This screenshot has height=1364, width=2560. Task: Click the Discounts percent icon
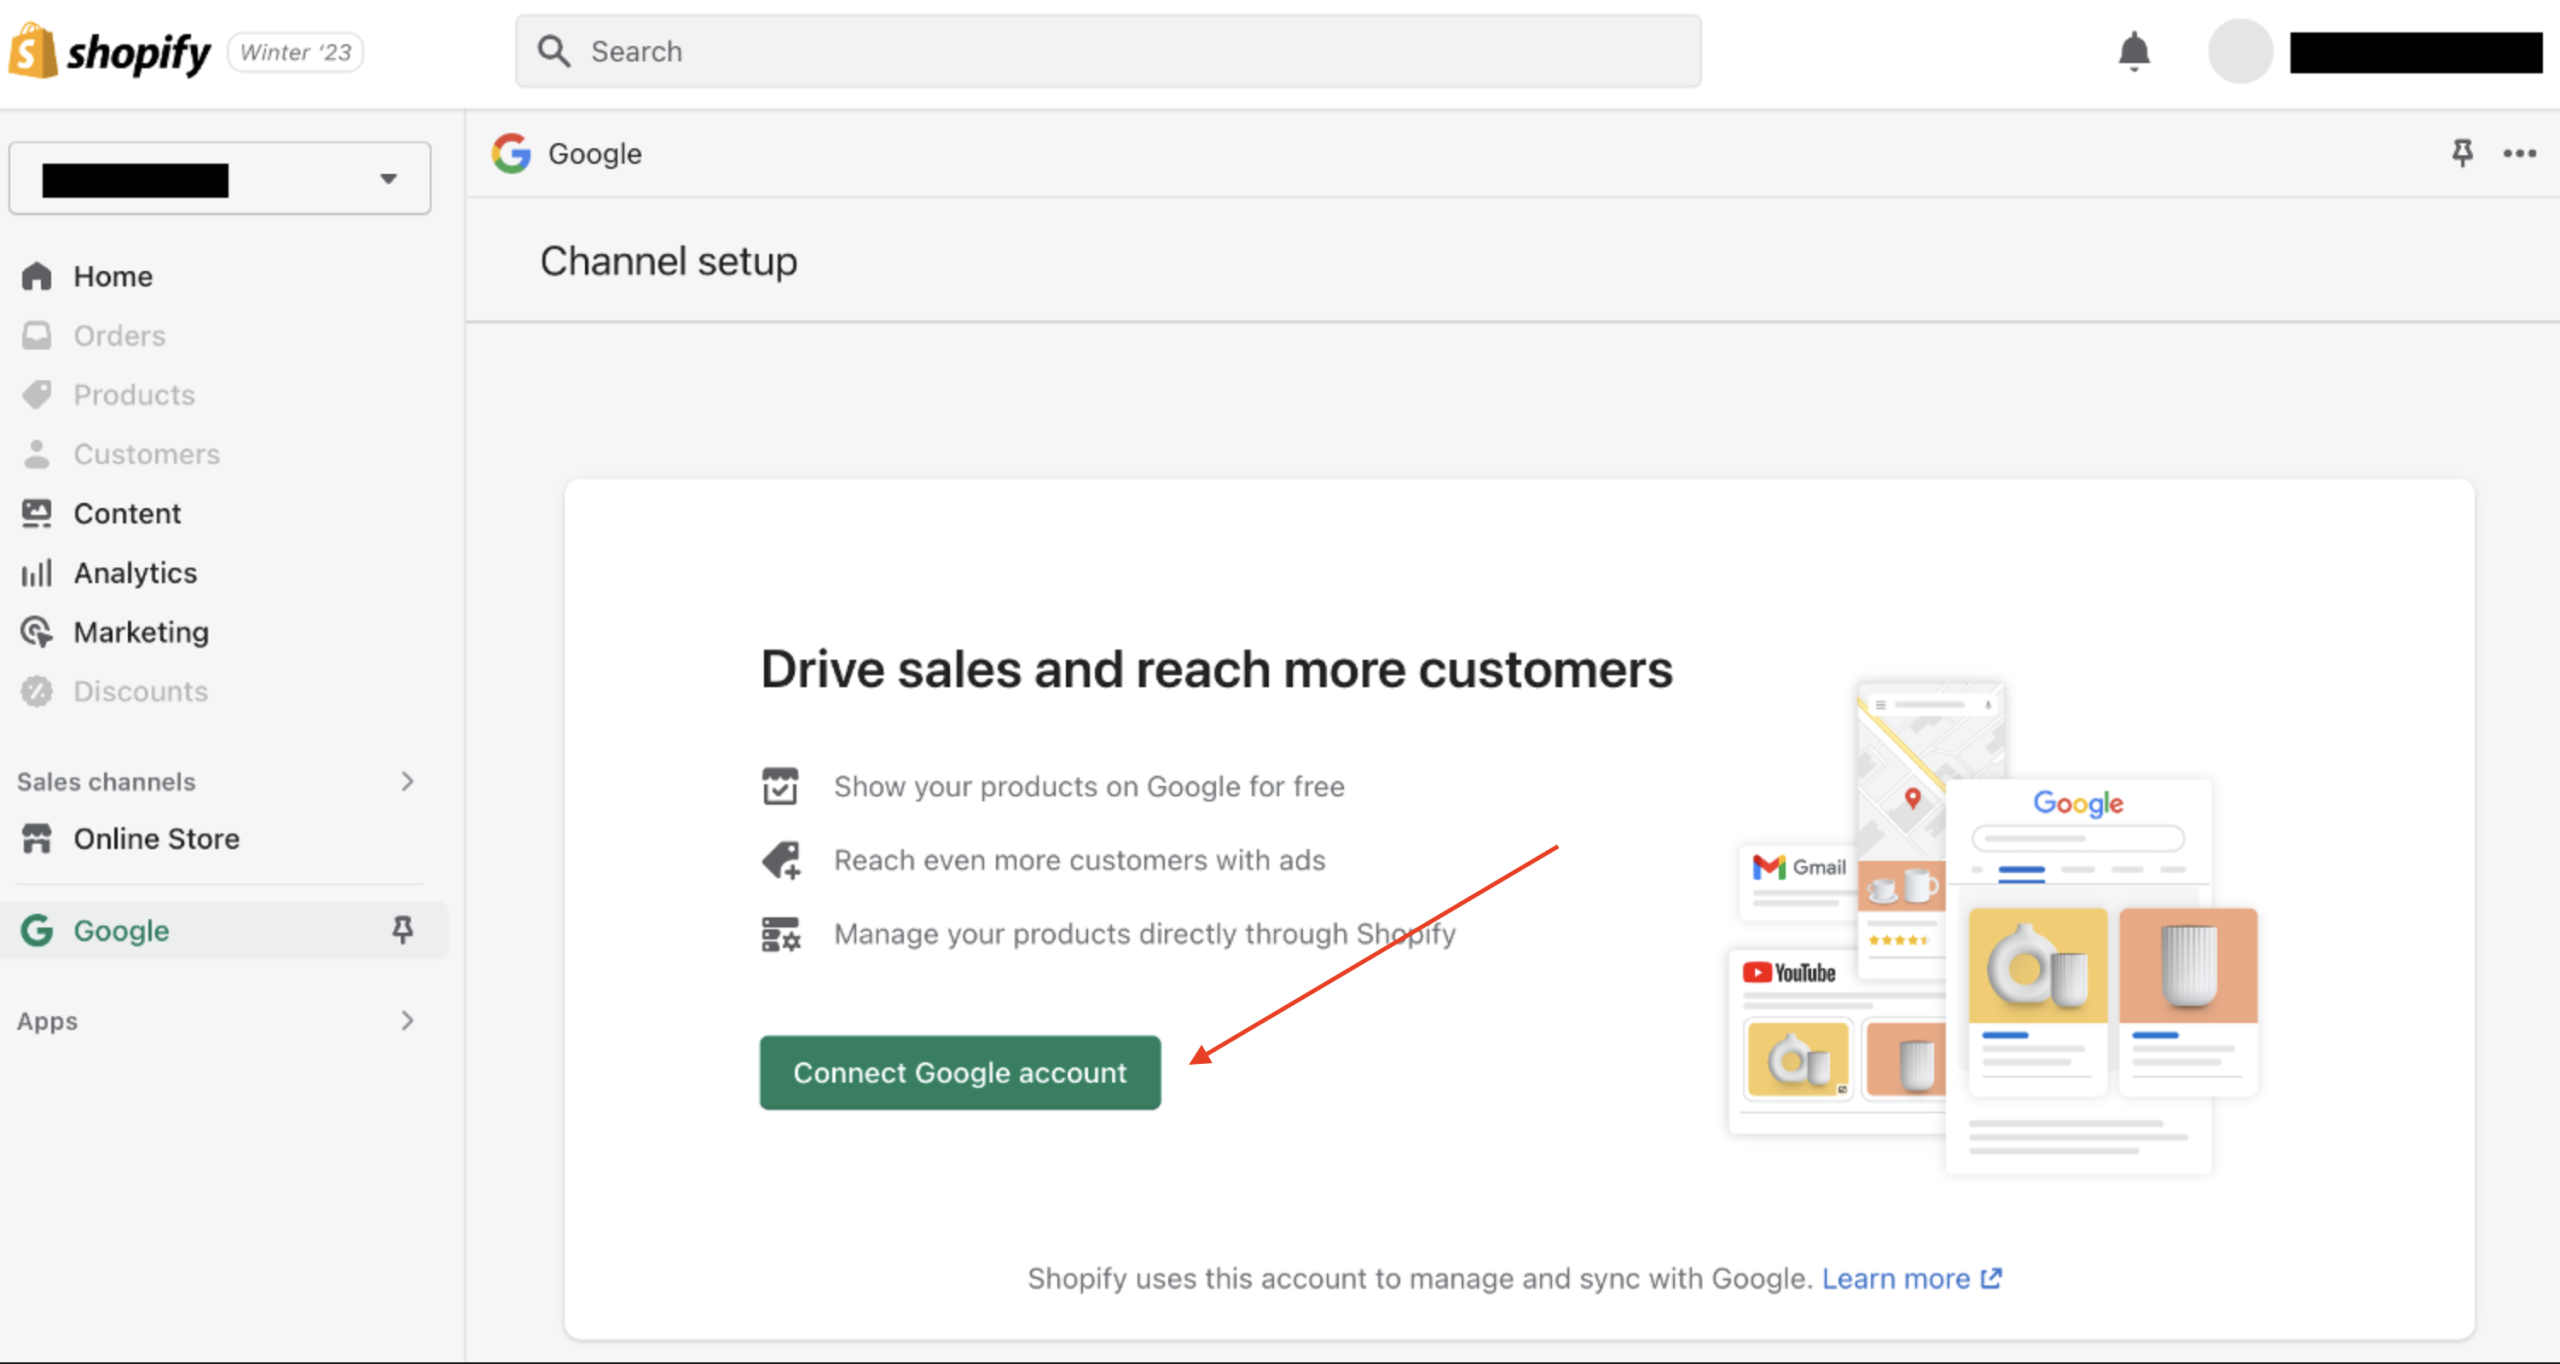37,691
